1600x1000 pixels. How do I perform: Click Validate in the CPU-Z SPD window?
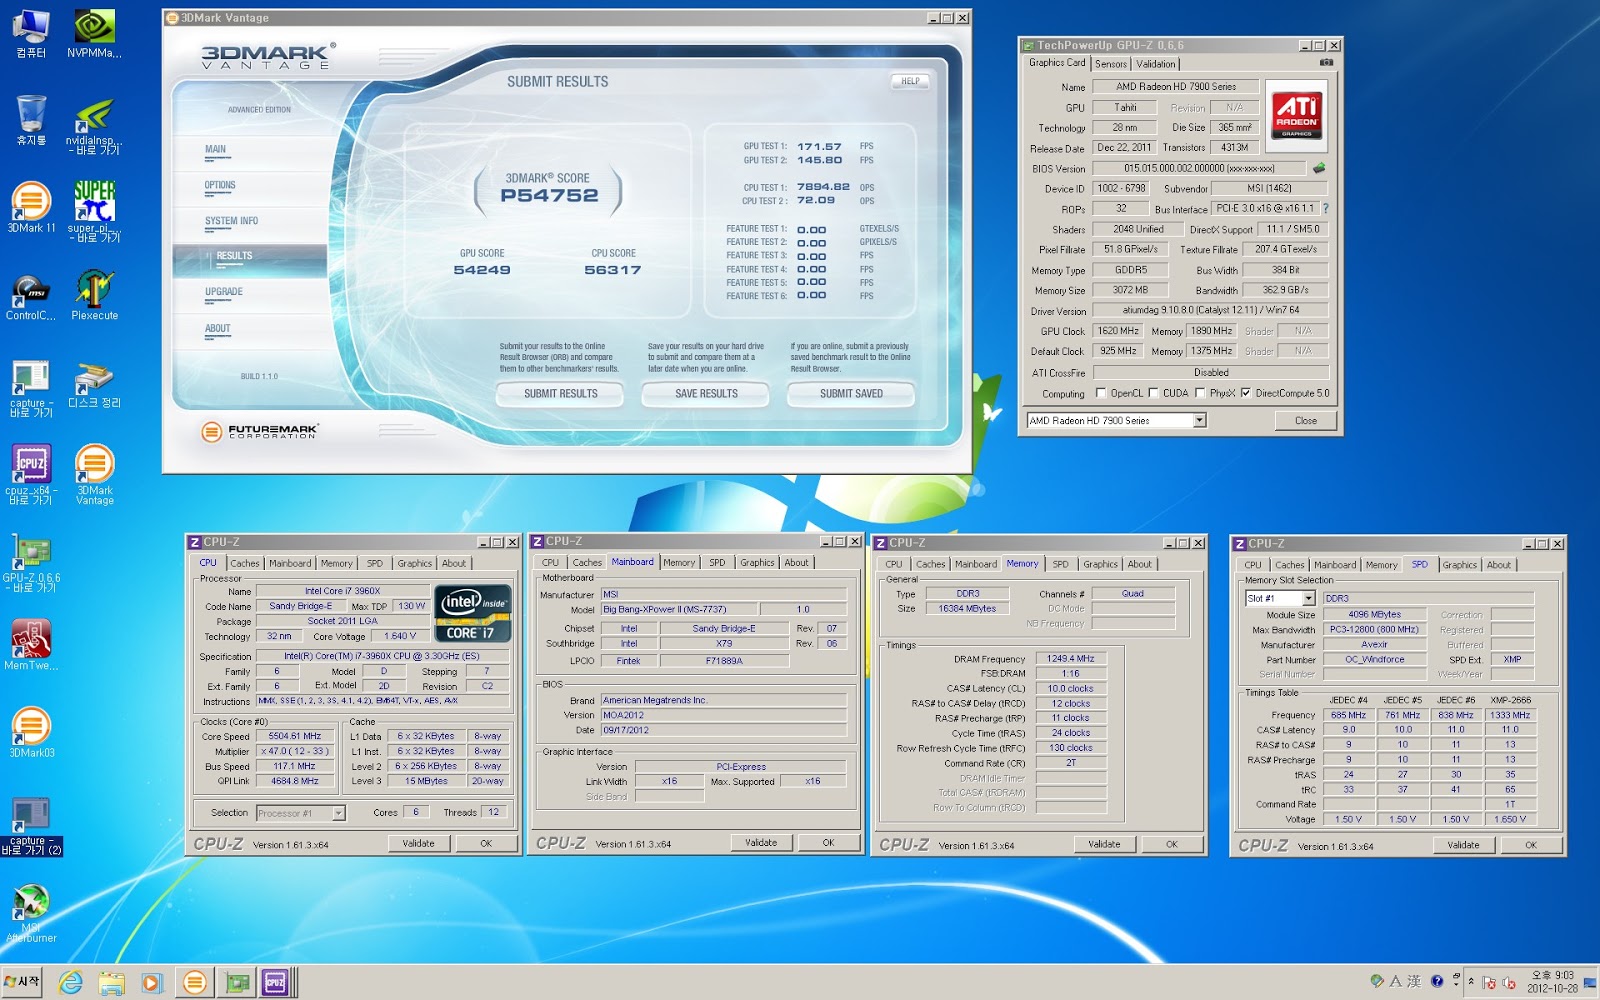pyautogui.click(x=1463, y=845)
